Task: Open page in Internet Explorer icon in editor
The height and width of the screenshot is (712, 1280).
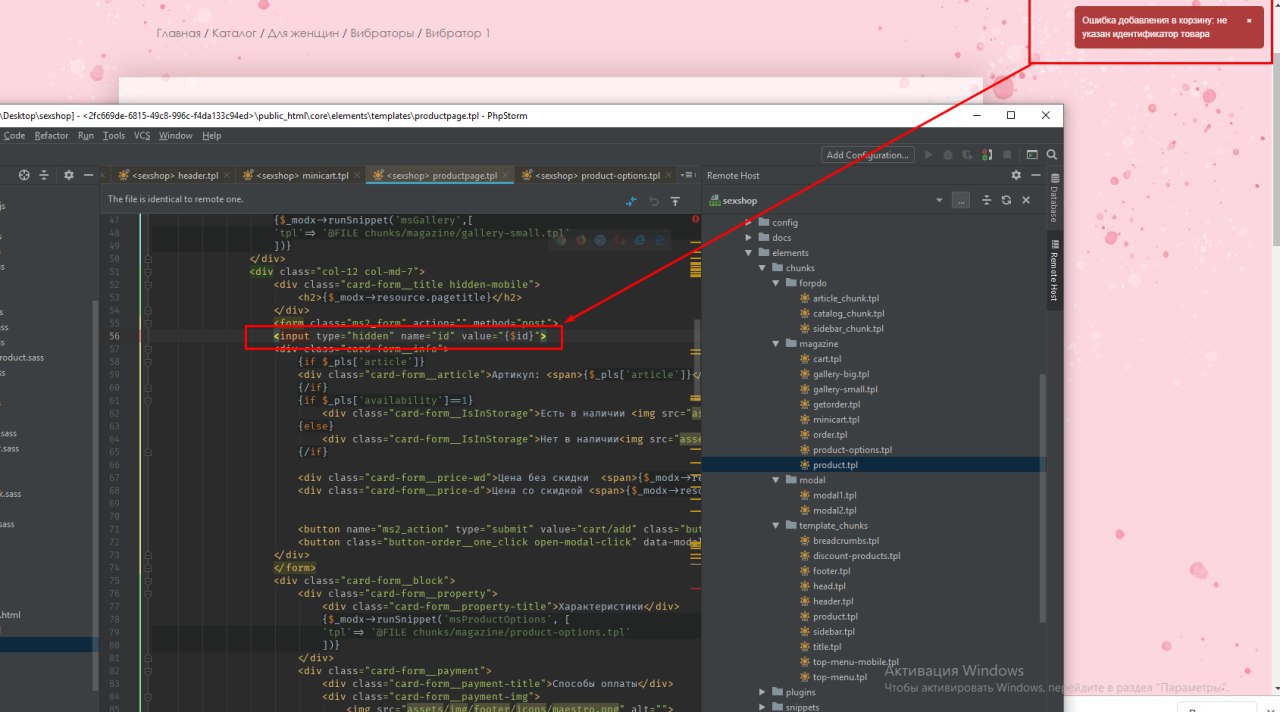Action: pyautogui.click(x=640, y=240)
